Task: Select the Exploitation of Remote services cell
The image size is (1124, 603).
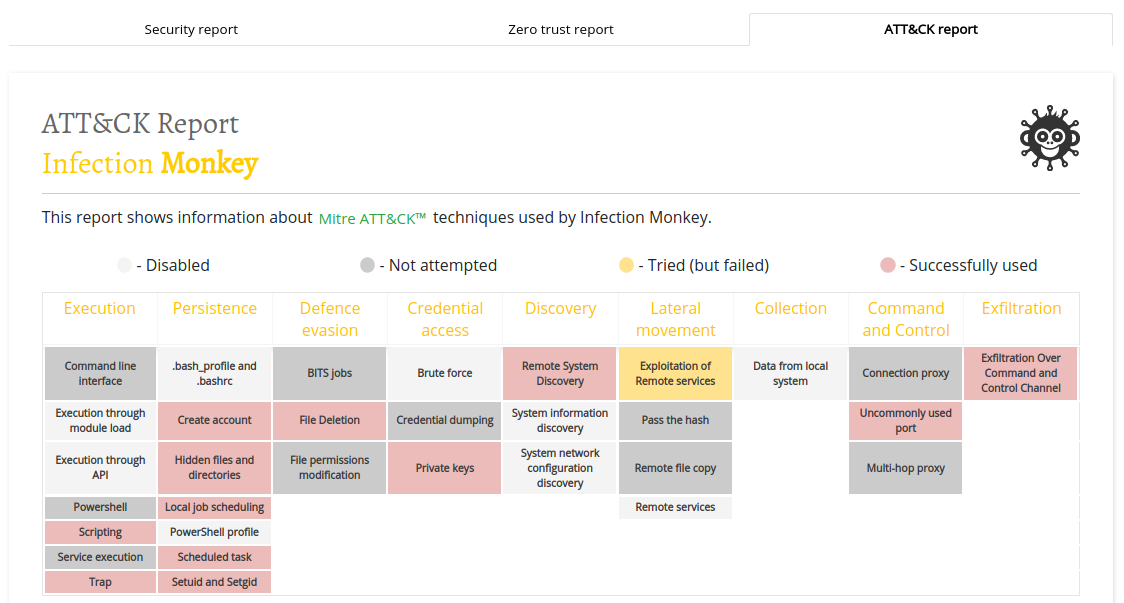Action: click(675, 374)
